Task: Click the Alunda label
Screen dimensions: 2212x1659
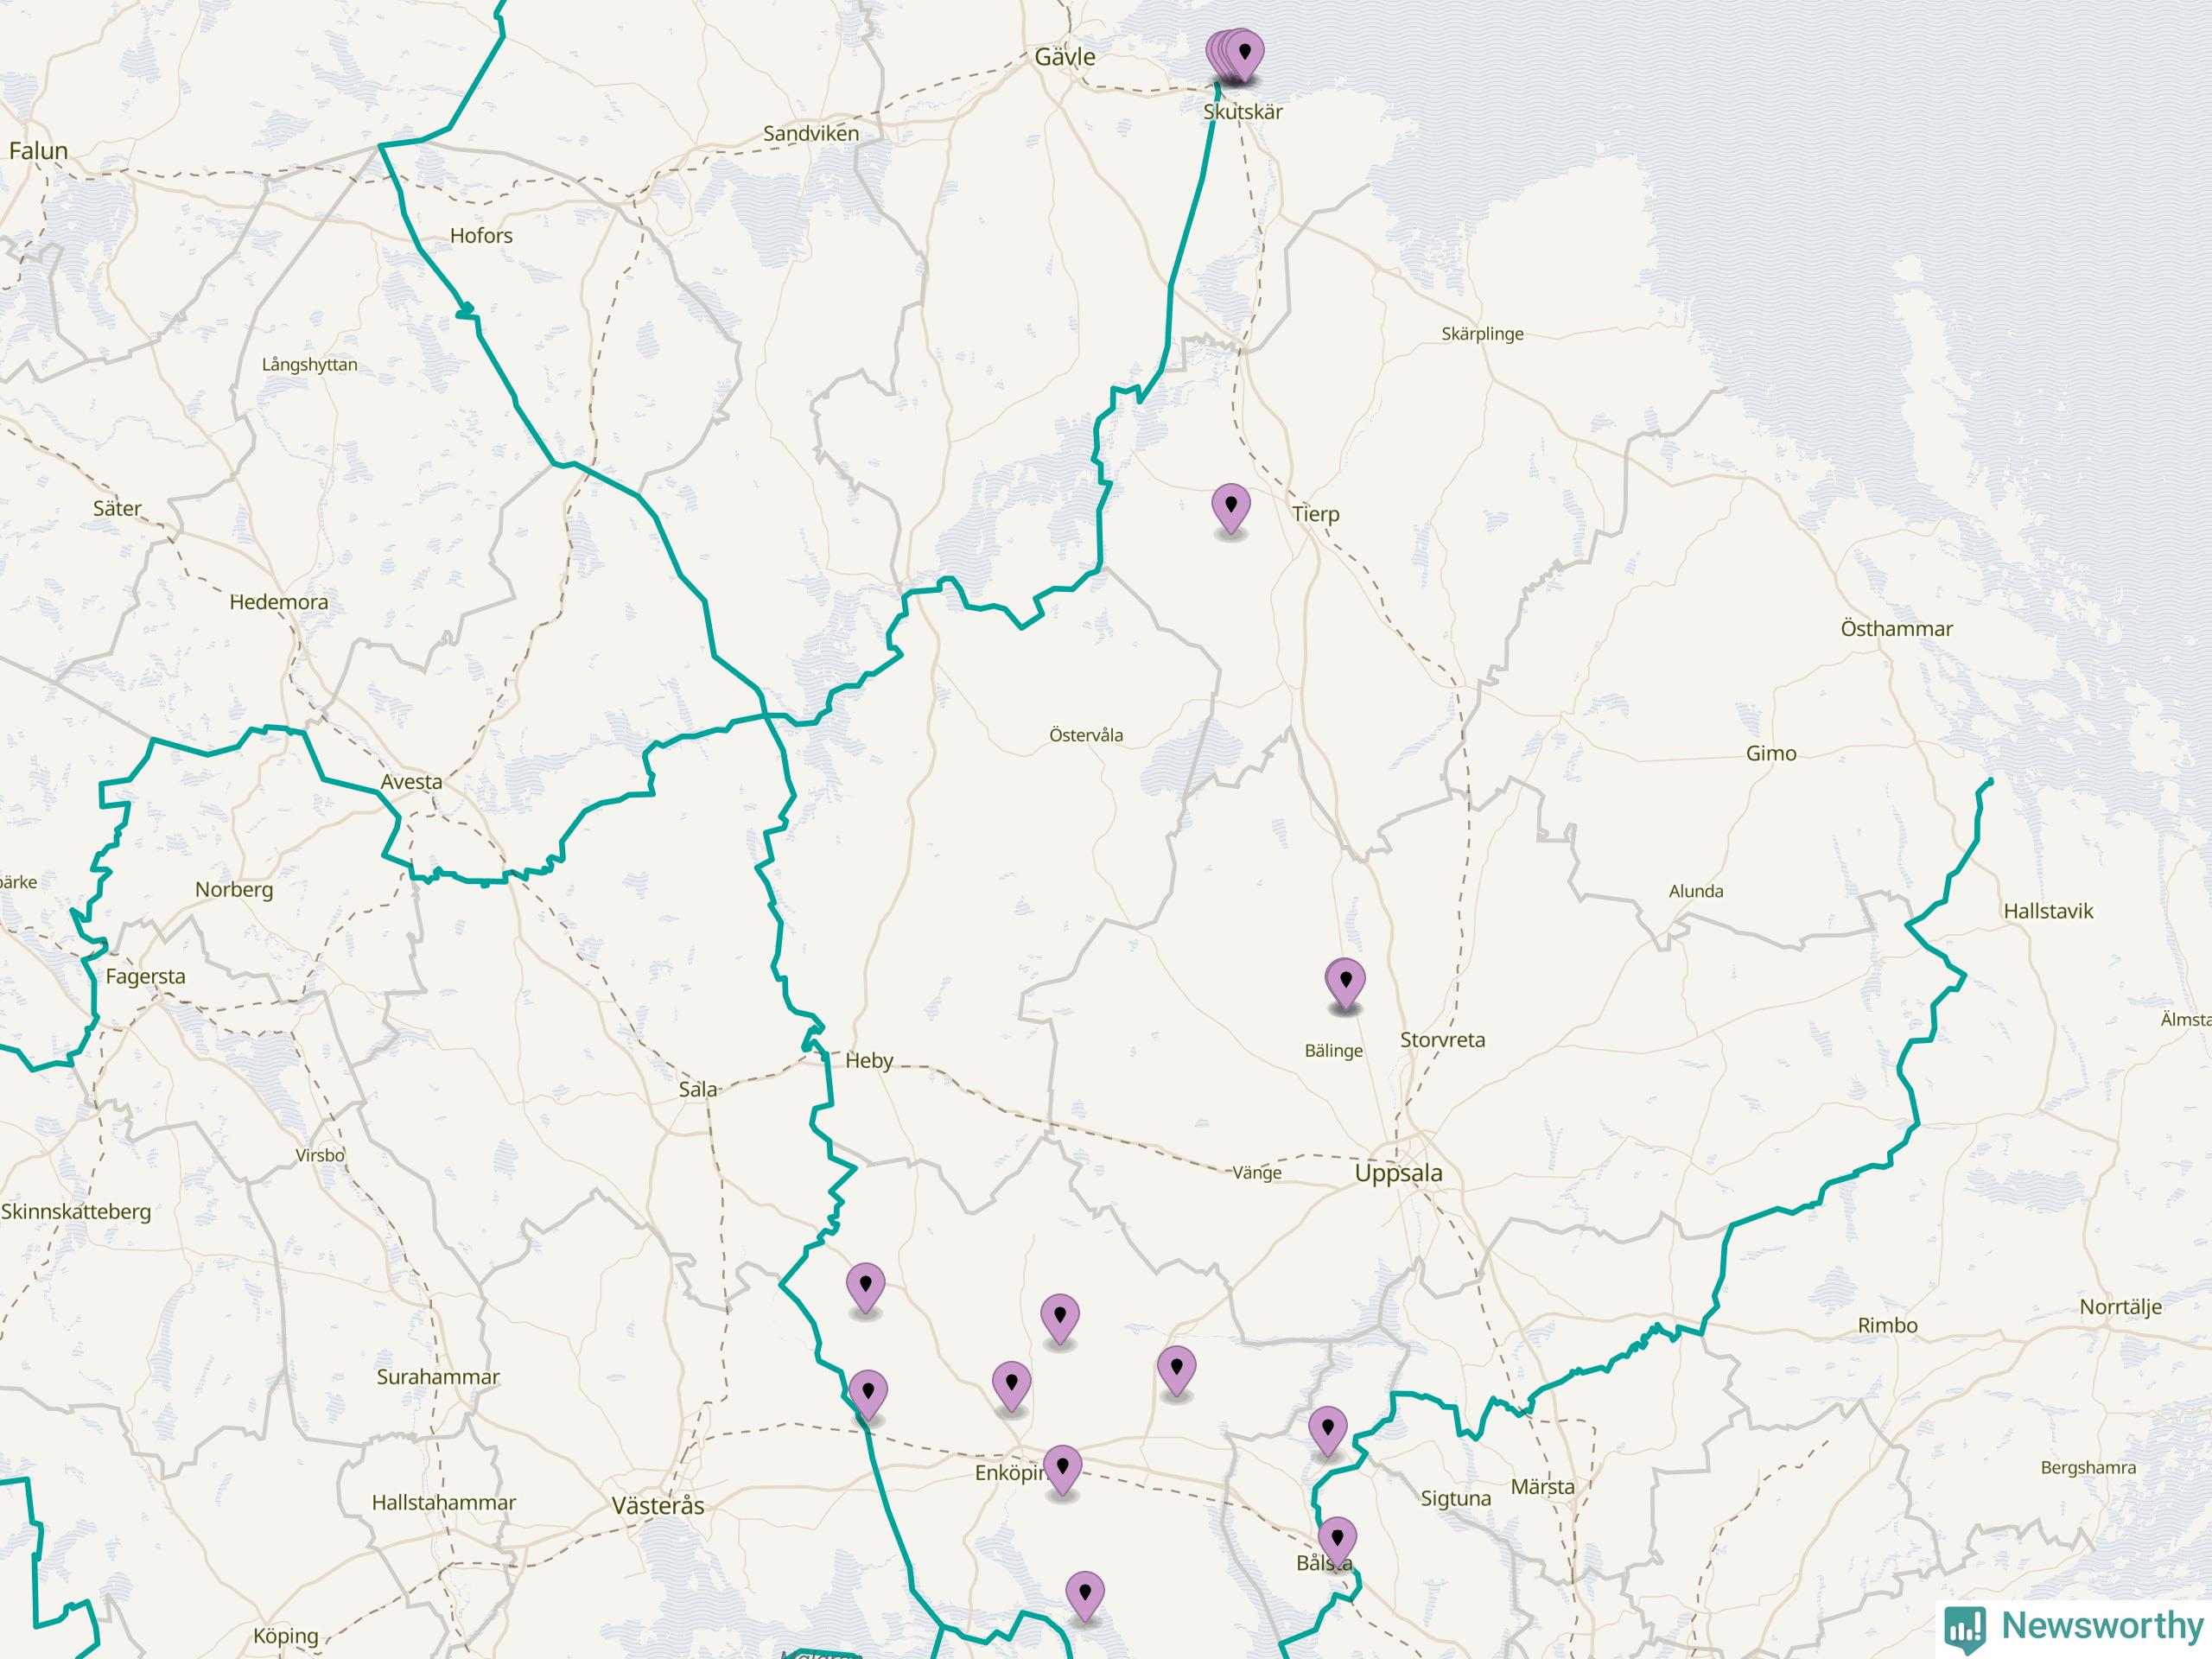Action: pyautogui.click(x=1696, y=891)
